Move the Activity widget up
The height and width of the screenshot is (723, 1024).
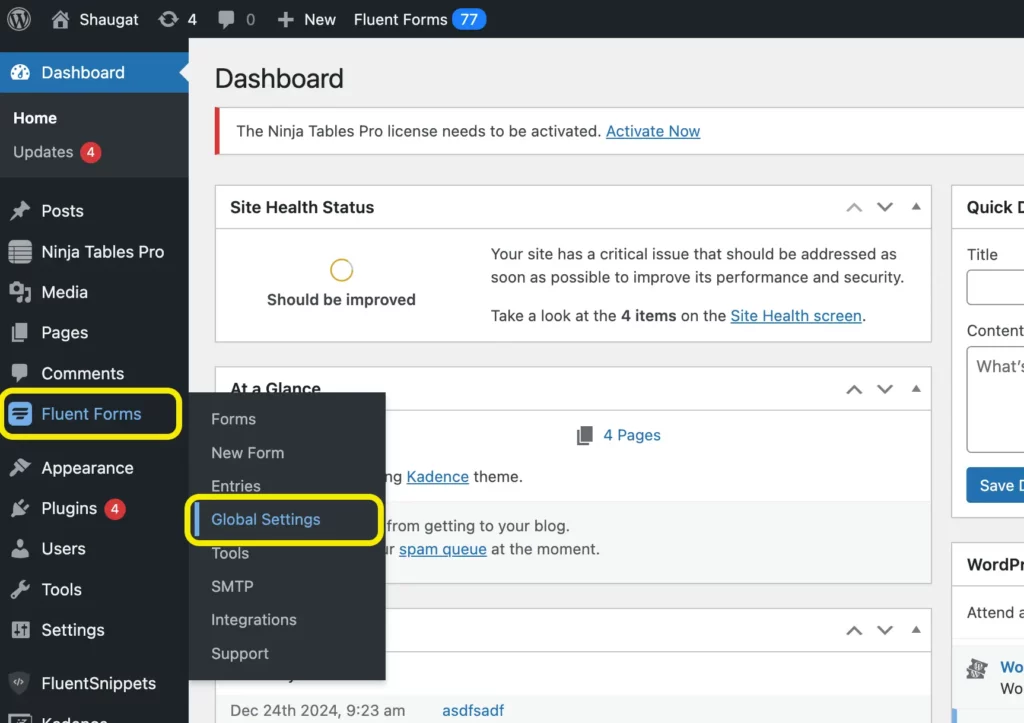(x=854, y=630)
